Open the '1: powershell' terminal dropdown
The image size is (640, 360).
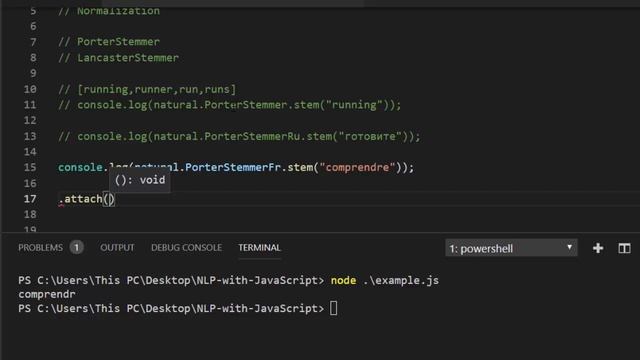pos(511,248)
